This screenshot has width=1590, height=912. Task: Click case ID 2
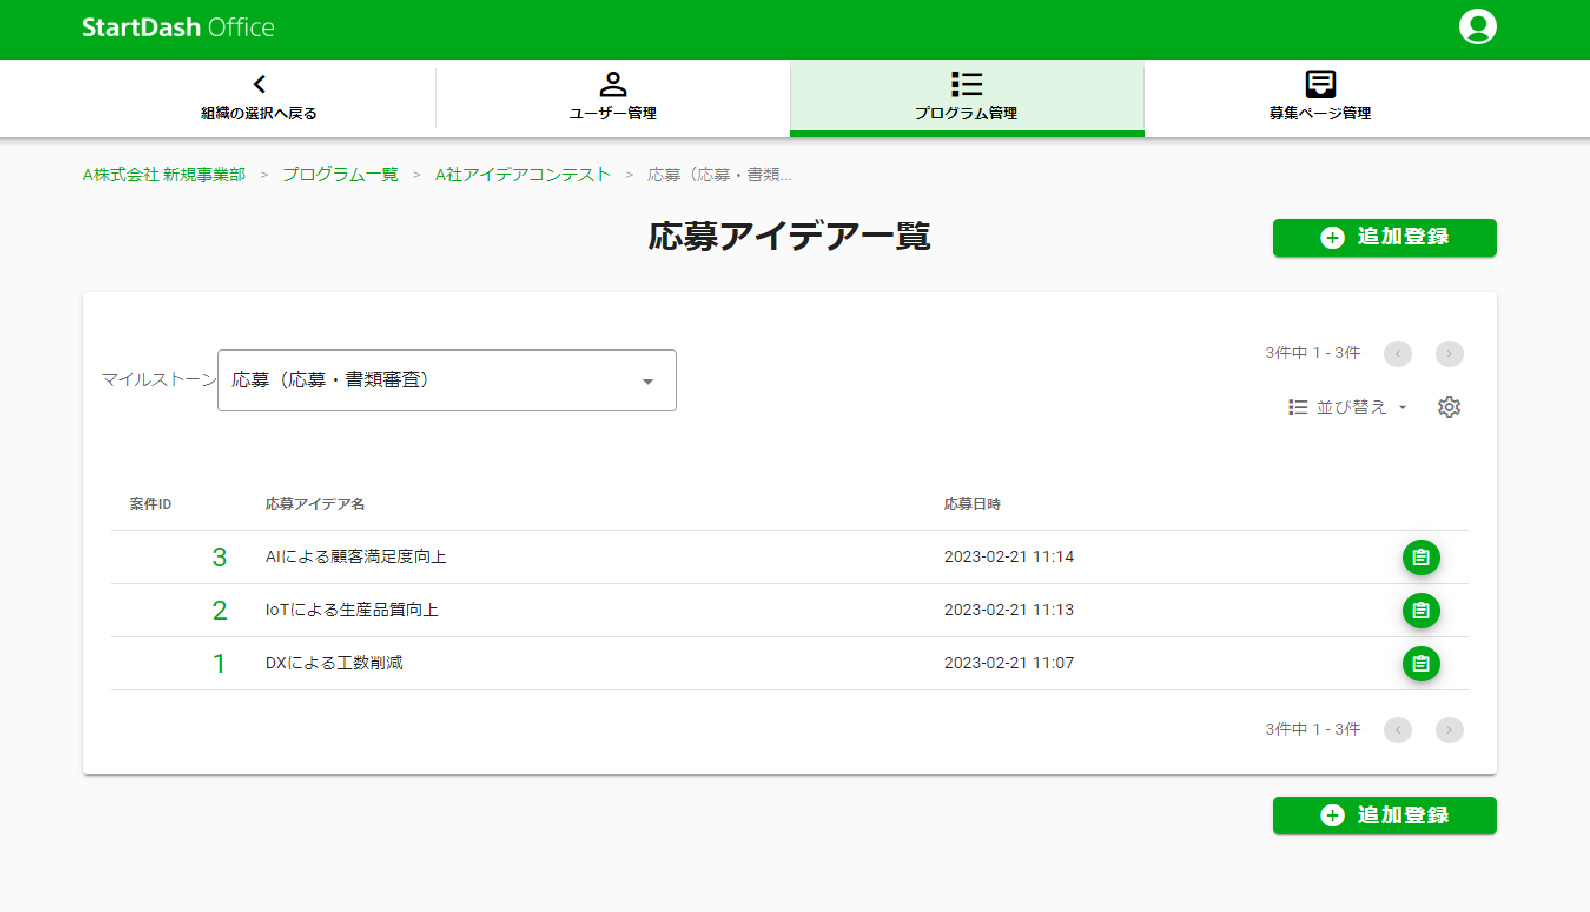(x=220, y=610)
